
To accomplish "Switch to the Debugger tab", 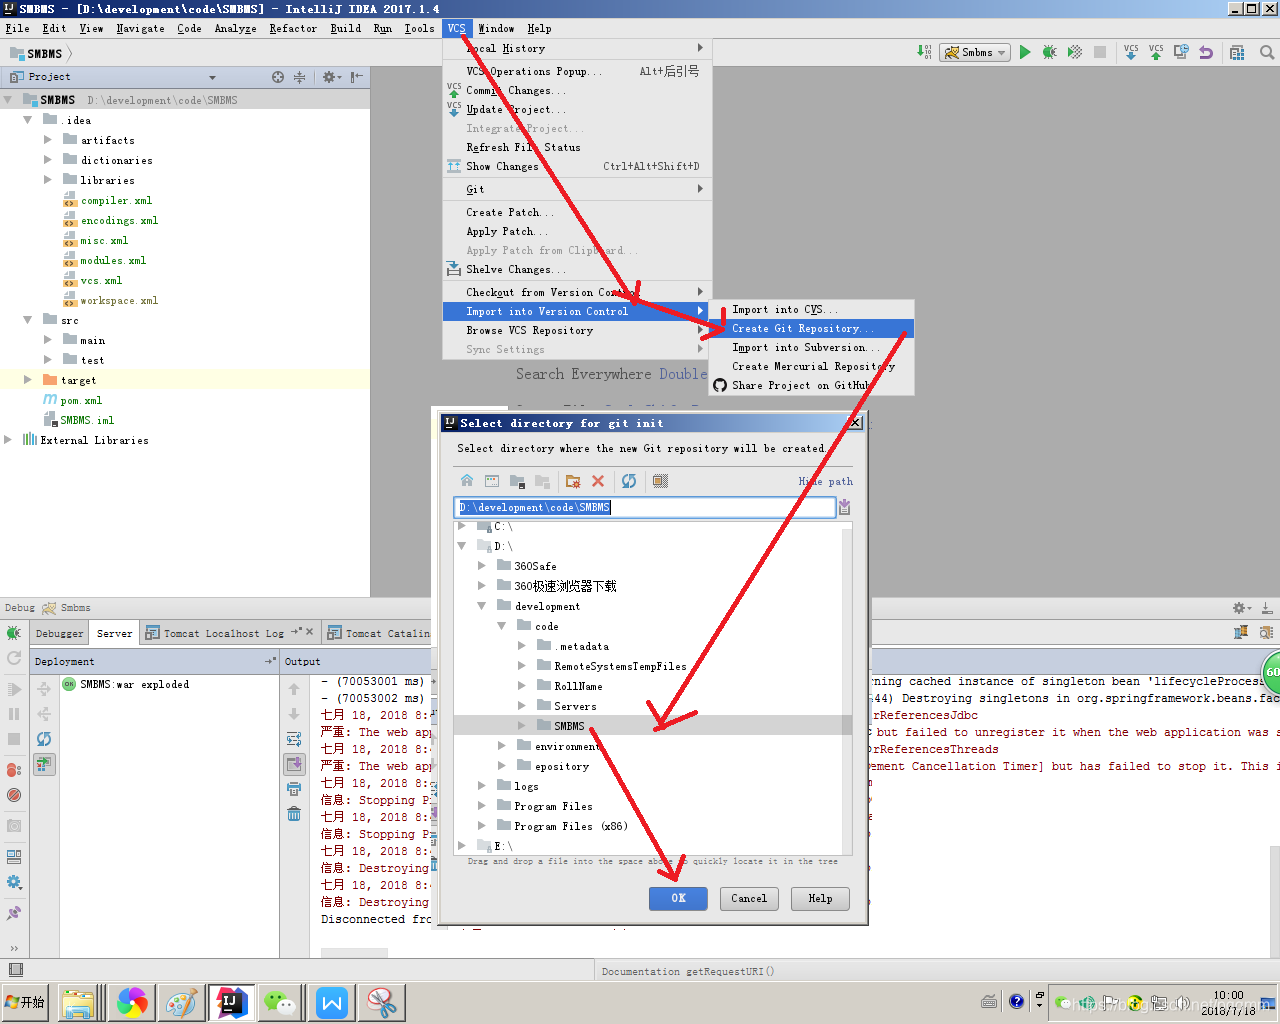I will pos(60,633).
